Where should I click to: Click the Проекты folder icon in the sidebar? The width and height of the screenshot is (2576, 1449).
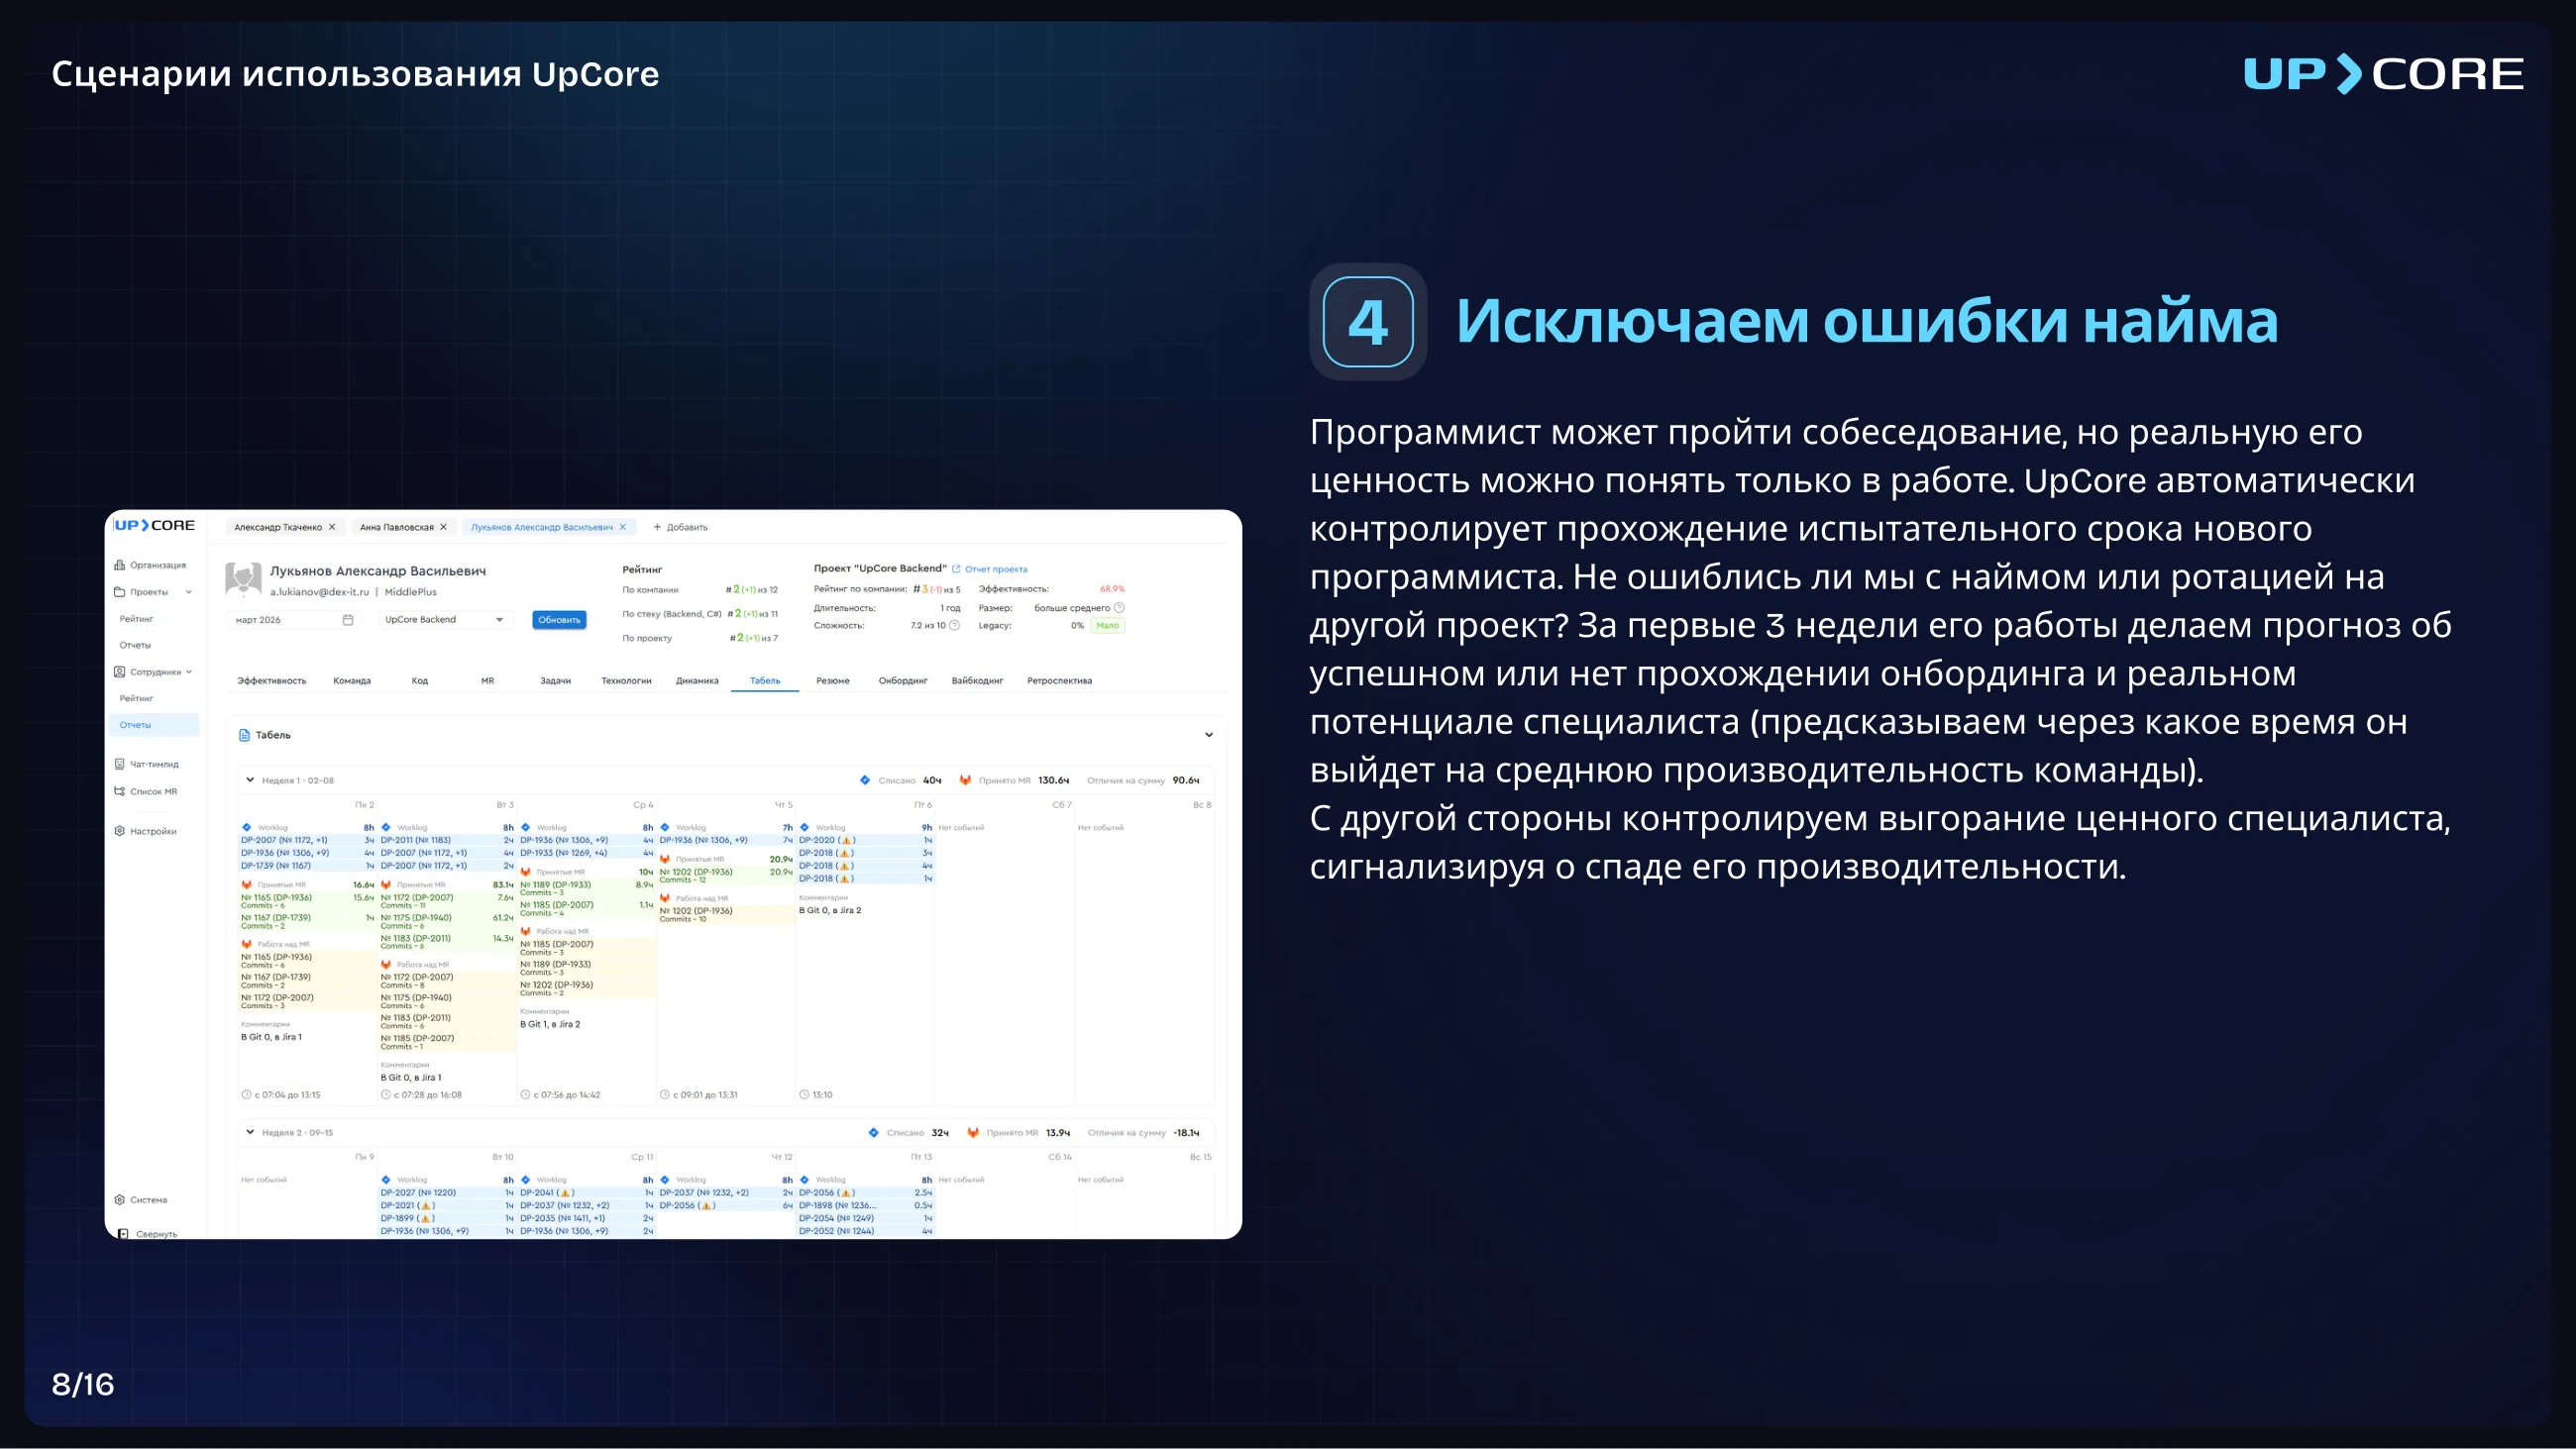pyautogui.click(x=119, y=592)
